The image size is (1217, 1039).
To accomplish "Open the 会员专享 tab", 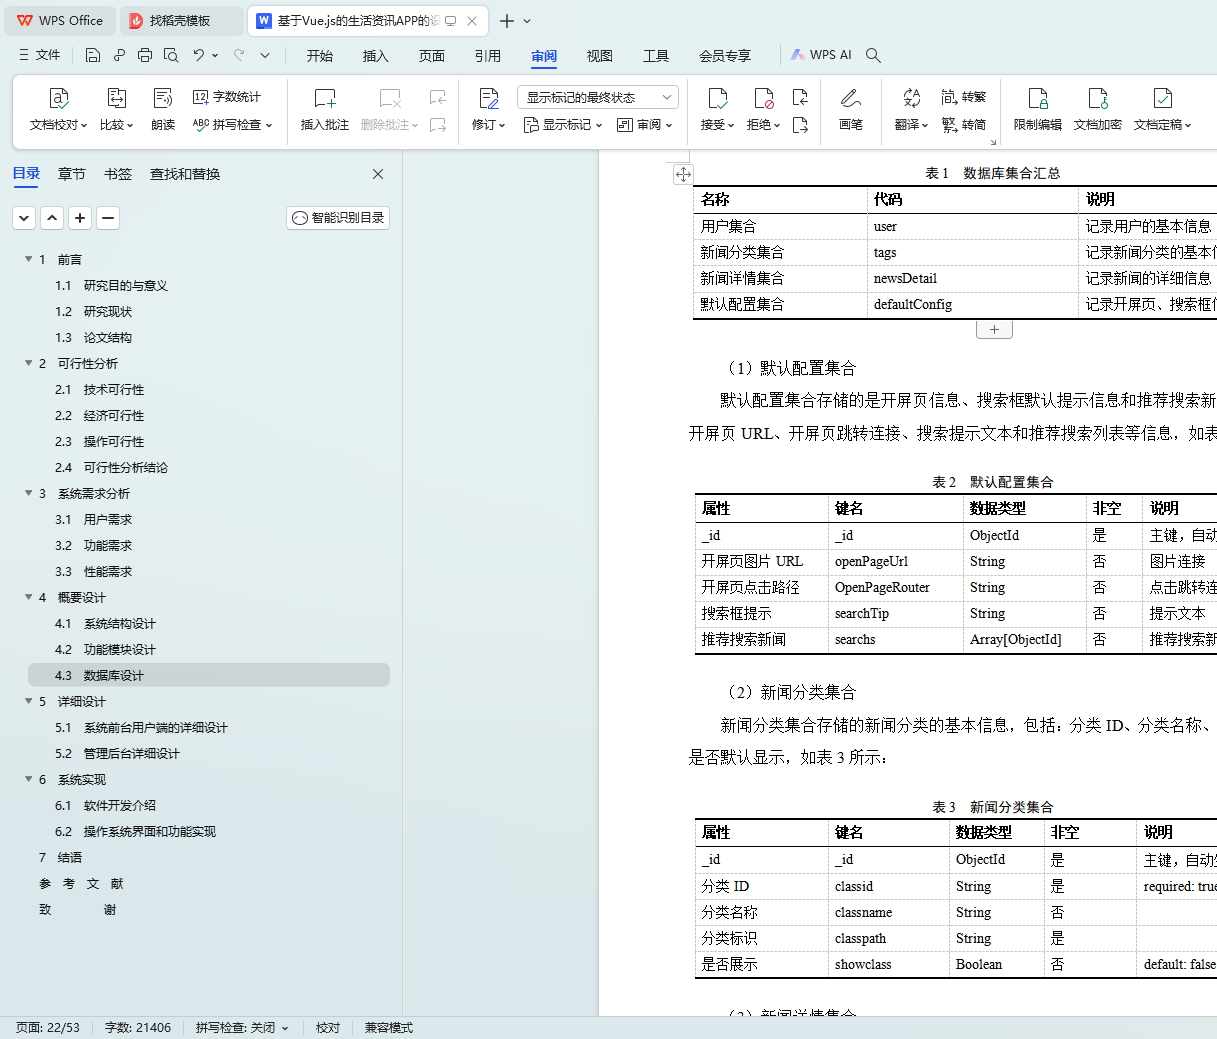I will (x=725, y=56).
